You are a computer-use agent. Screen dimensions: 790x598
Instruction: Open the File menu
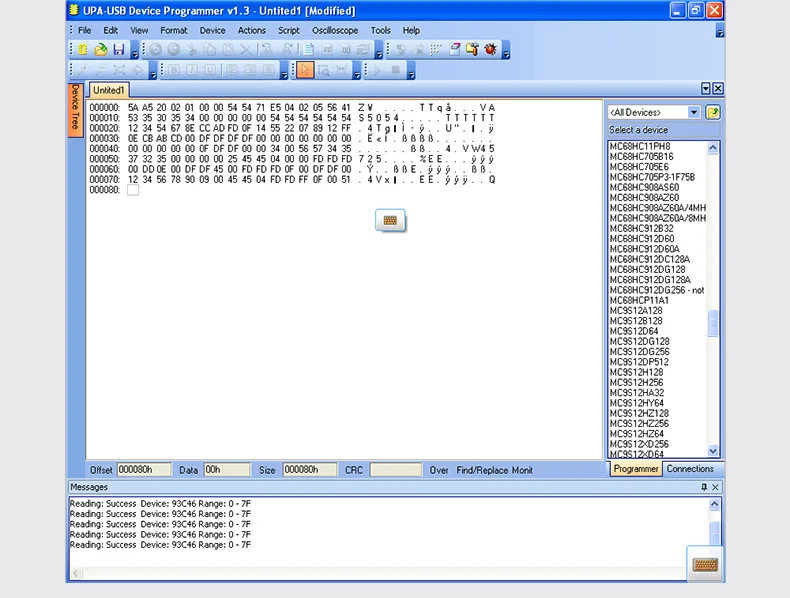pos(85,30)
